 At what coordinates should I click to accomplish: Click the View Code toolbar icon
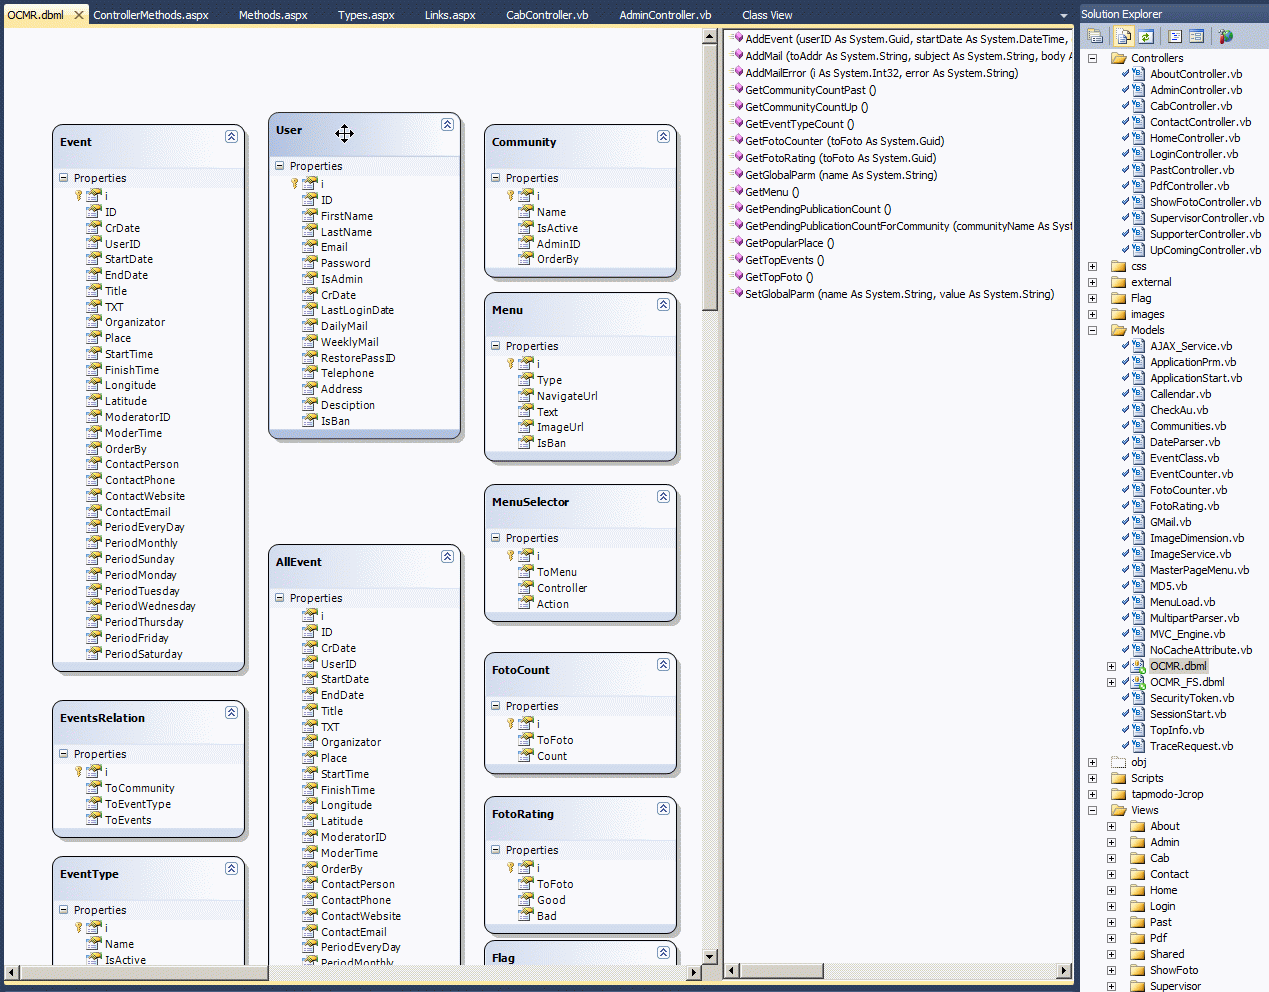(1175, 36)
